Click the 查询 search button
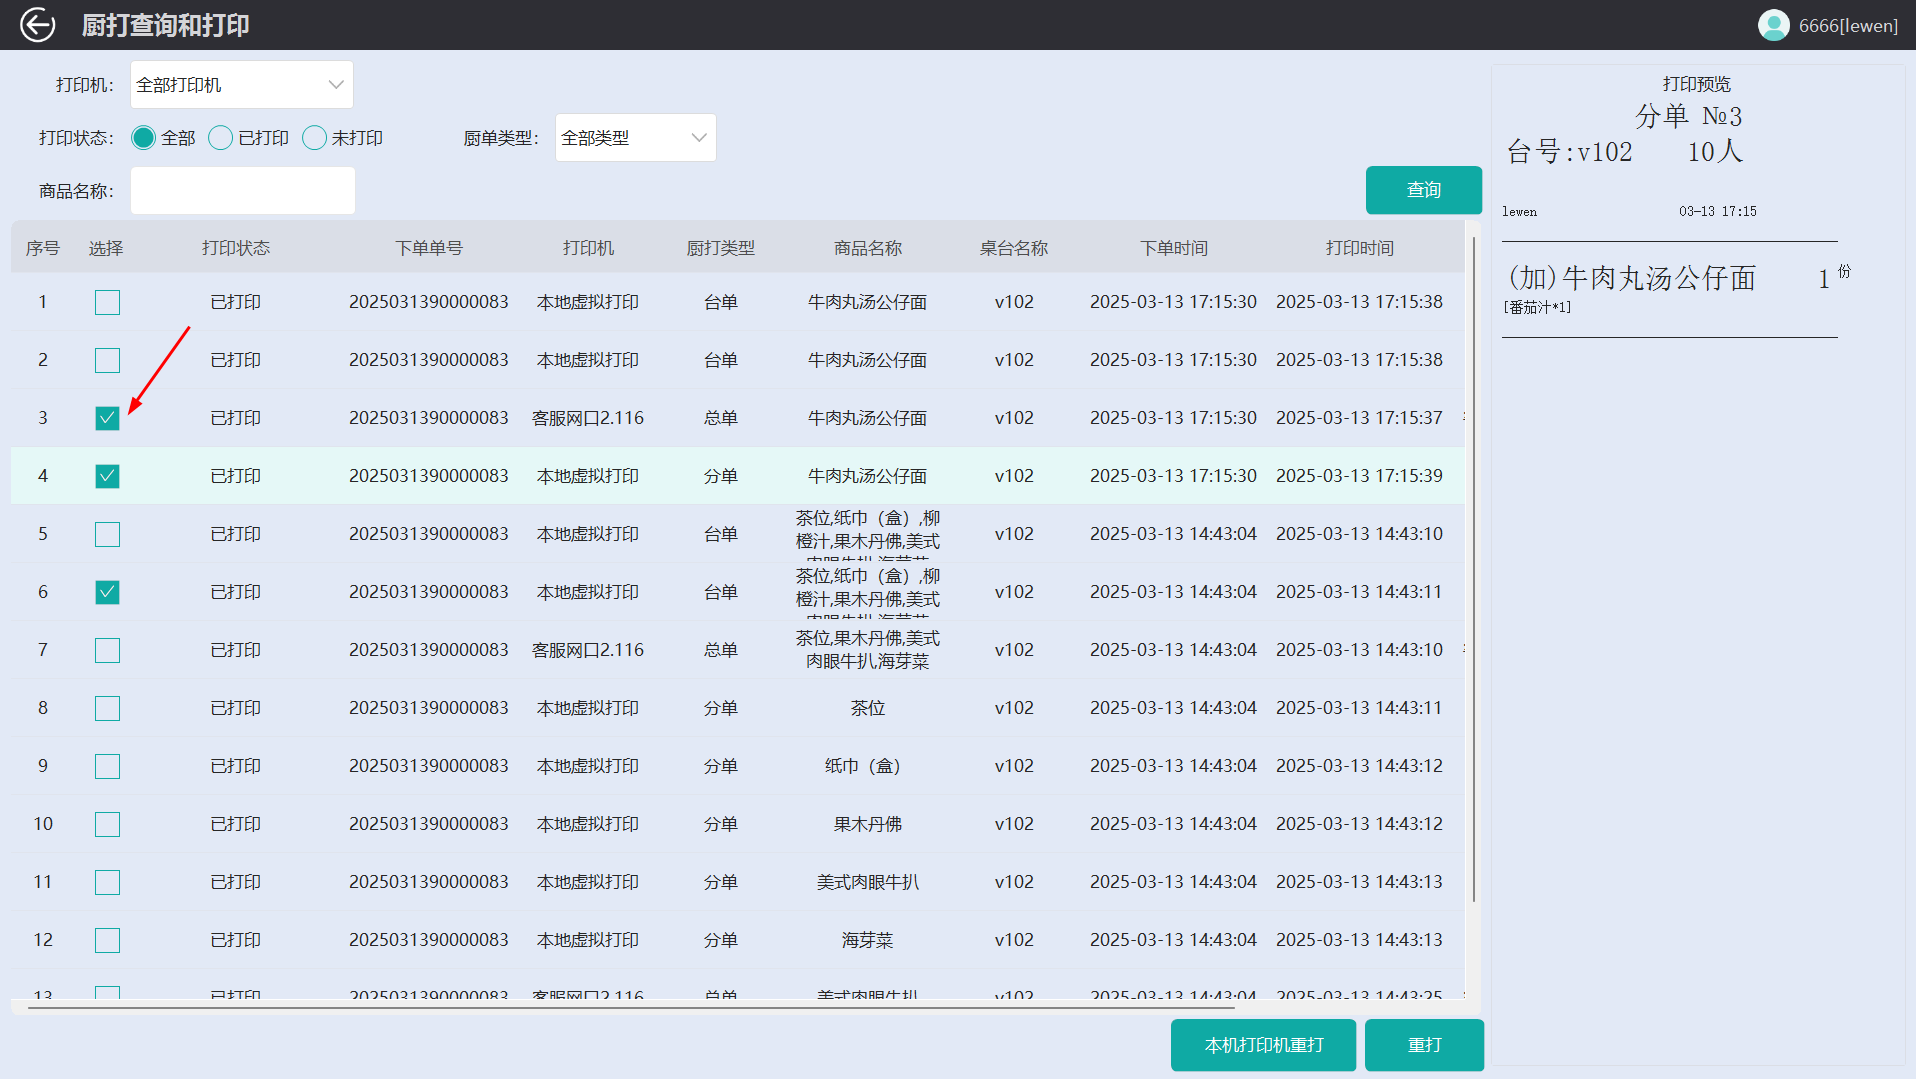This screenshot has width=1916, height=1079. point(1423,189)
